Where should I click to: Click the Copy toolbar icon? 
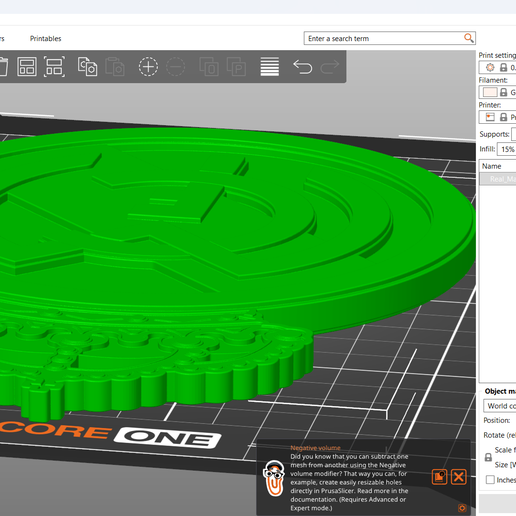tap(87, 67)
